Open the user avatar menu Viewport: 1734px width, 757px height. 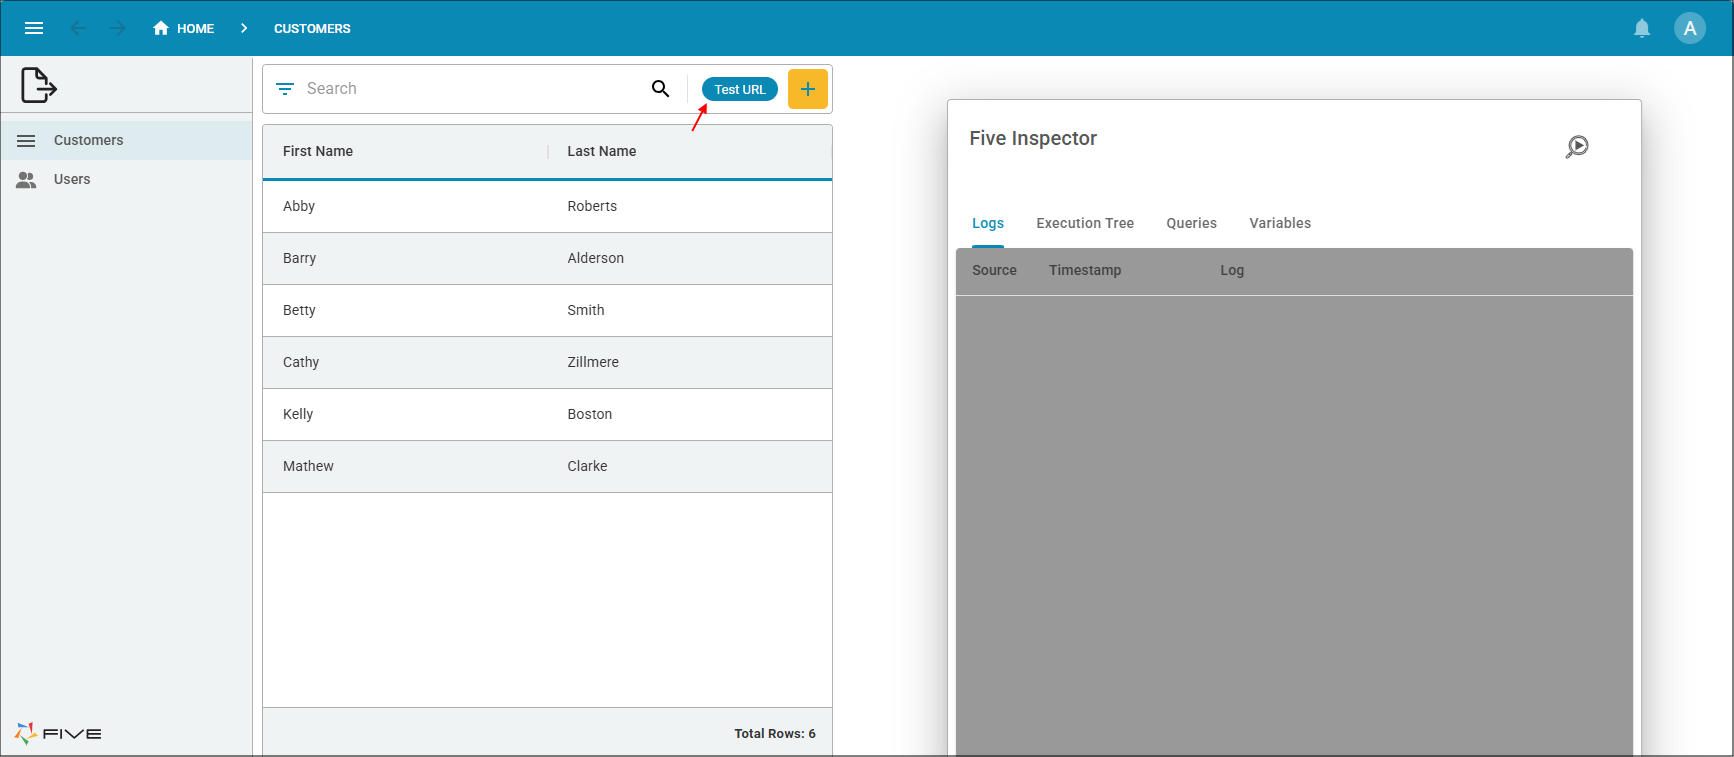click(x=1690, y=28)
